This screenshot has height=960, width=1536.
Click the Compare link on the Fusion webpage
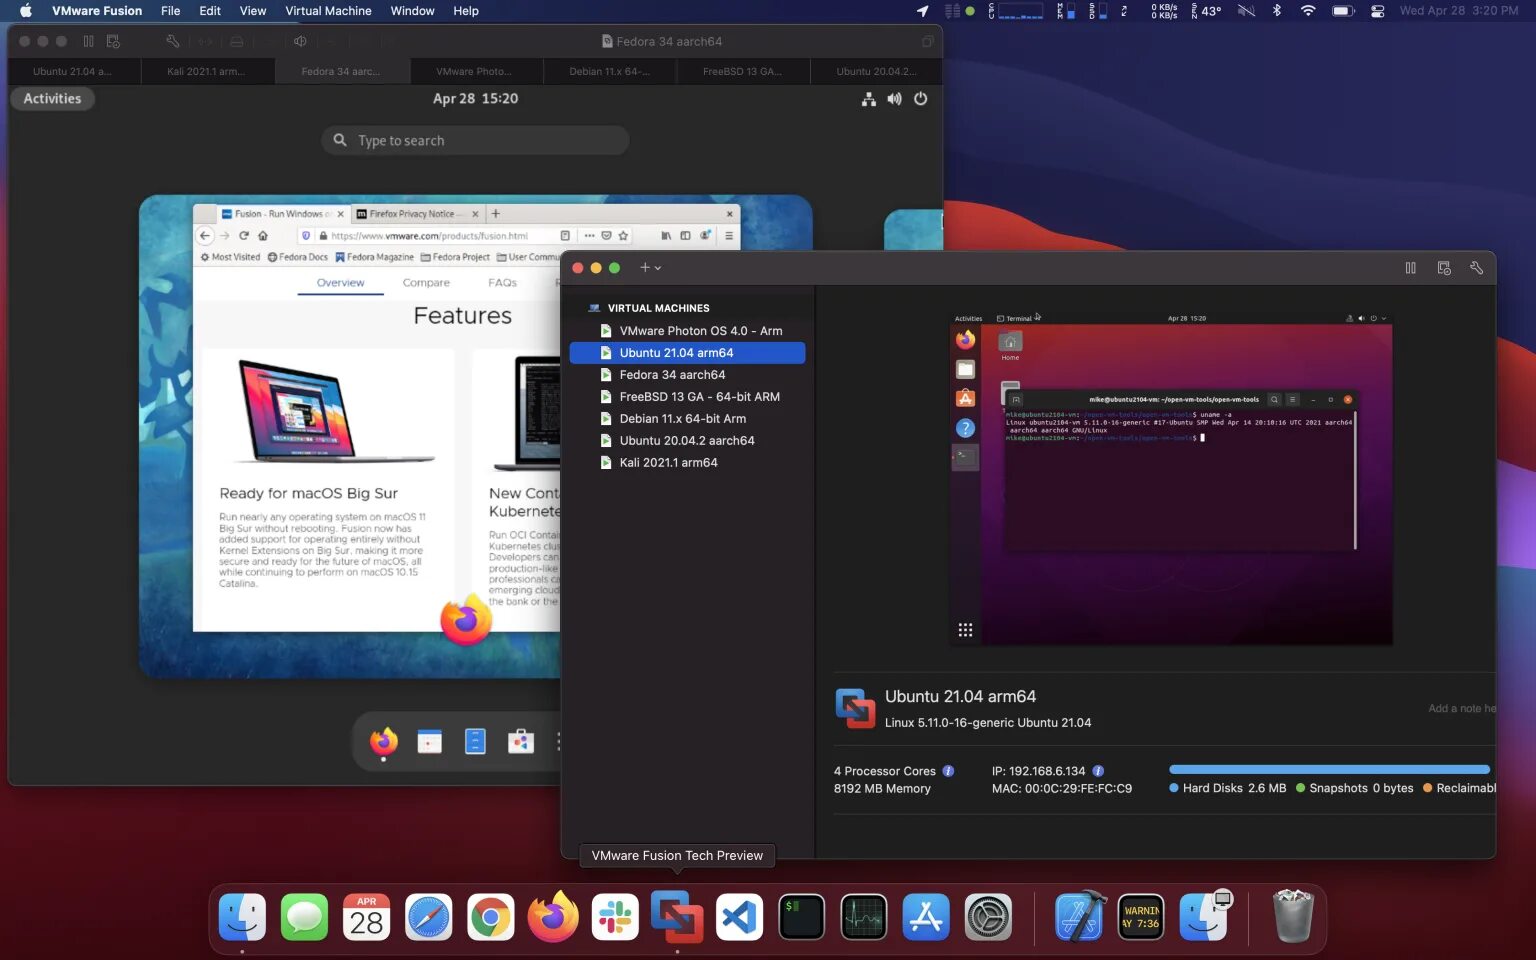426,282
